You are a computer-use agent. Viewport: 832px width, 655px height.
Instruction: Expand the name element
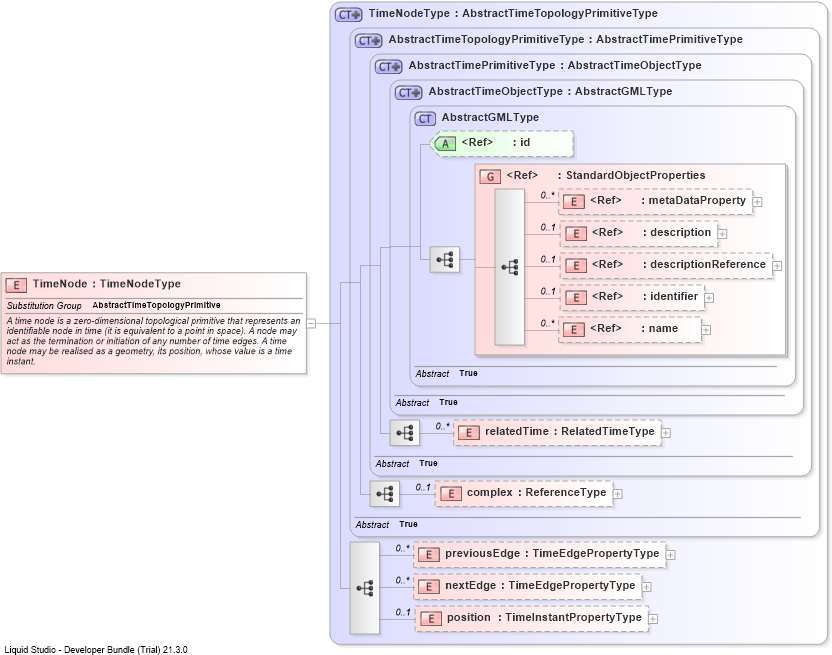pos(706,330)
